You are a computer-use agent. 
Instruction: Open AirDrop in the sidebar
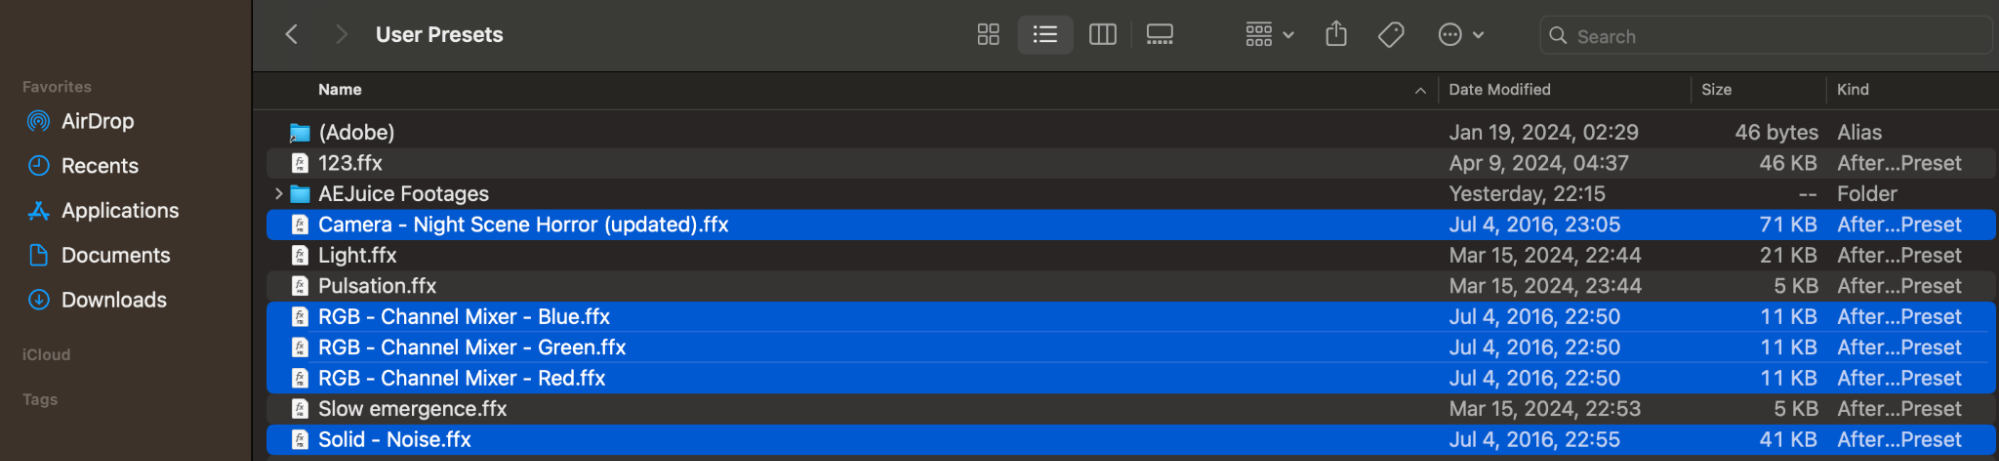[97, 121]
